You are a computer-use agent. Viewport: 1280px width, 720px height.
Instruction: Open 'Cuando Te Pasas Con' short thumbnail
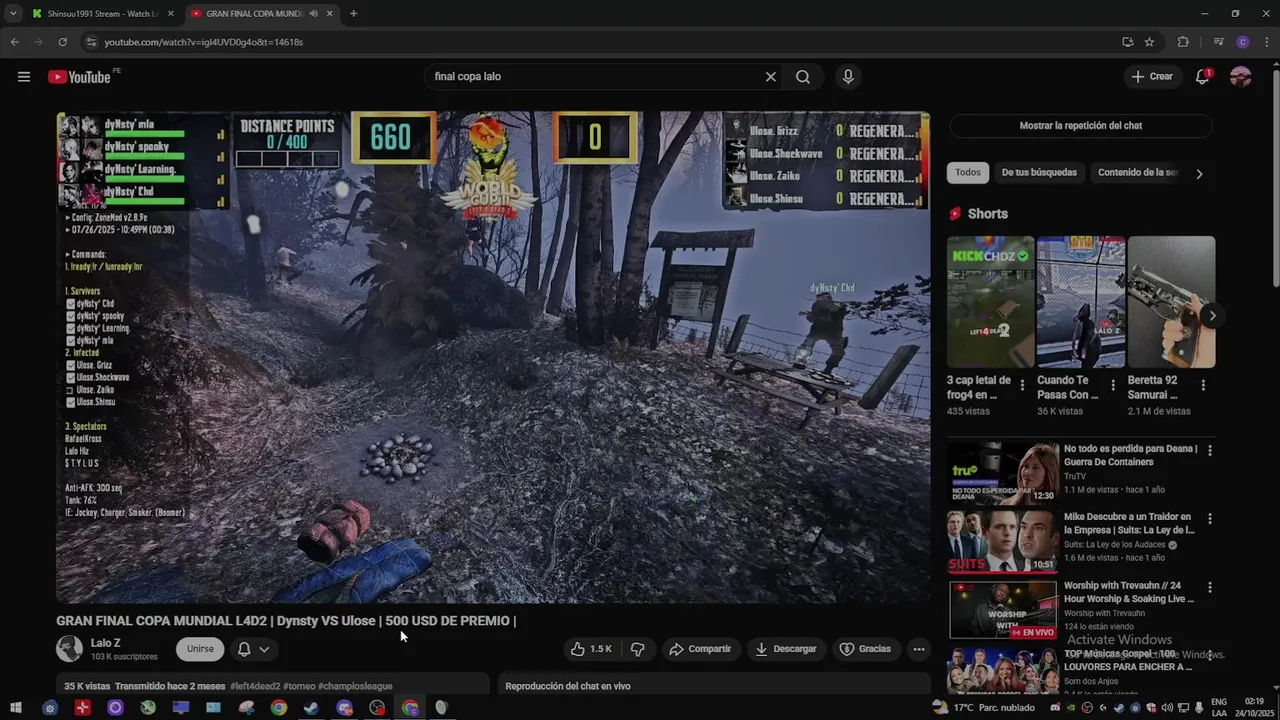tap(1081, 302)
